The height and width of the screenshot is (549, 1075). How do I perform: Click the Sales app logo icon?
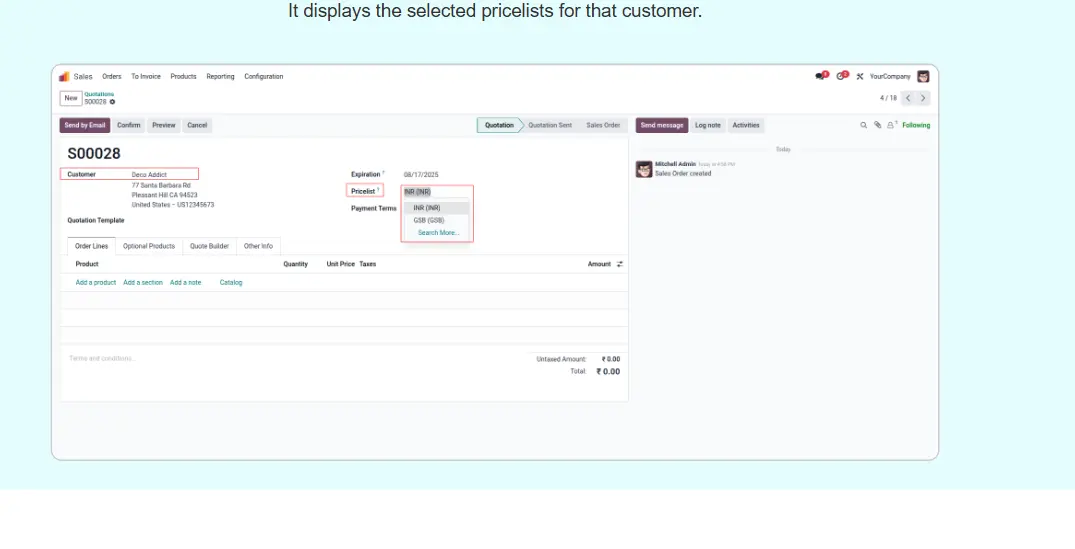coord(64,77)
